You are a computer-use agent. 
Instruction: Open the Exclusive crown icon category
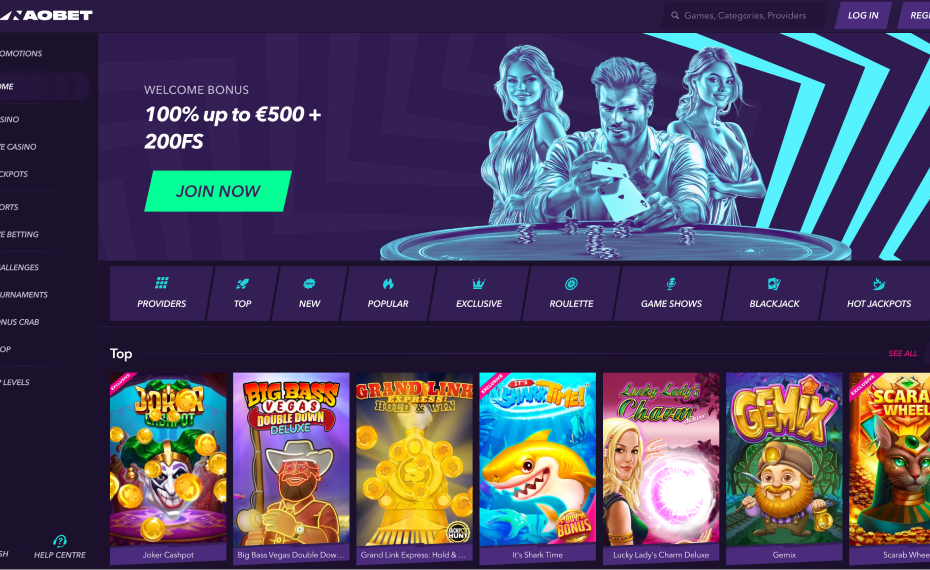click(x=479, y=294)
